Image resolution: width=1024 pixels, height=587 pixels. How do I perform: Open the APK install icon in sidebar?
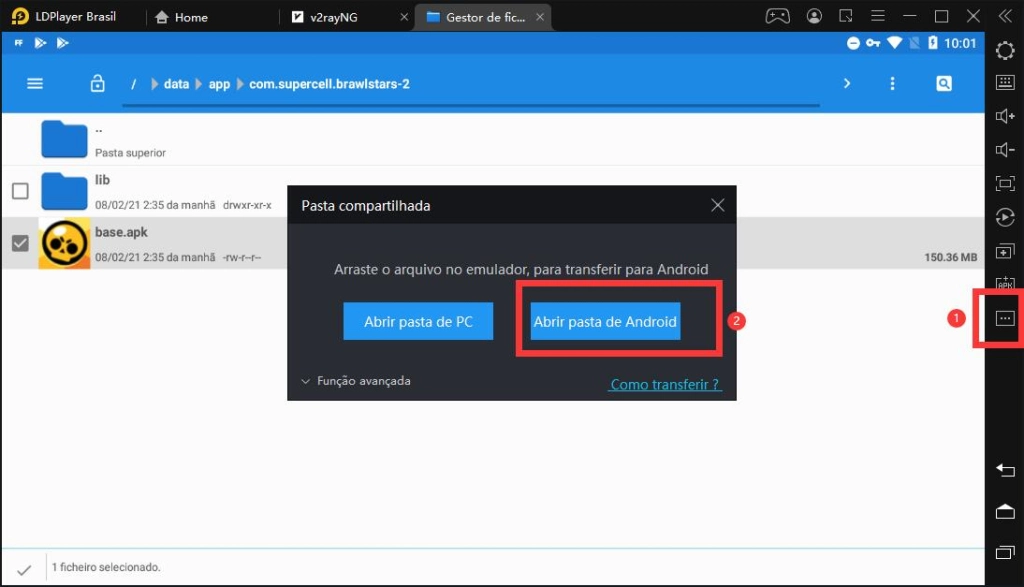(x=1005, y=284)
